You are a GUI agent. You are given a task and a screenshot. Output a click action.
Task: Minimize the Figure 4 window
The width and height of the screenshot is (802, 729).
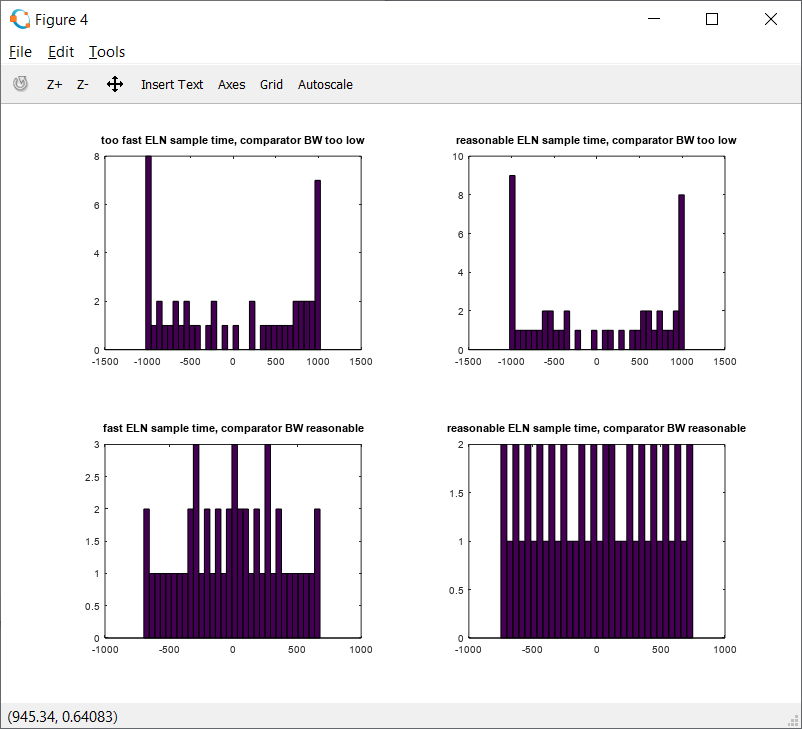pos(654,19)
